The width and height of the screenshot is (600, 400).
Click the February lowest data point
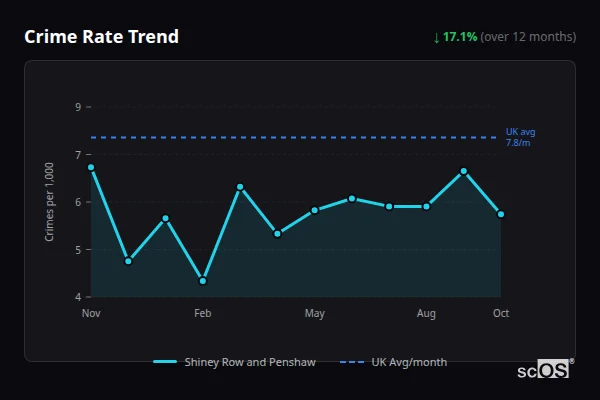coord(203,281)
